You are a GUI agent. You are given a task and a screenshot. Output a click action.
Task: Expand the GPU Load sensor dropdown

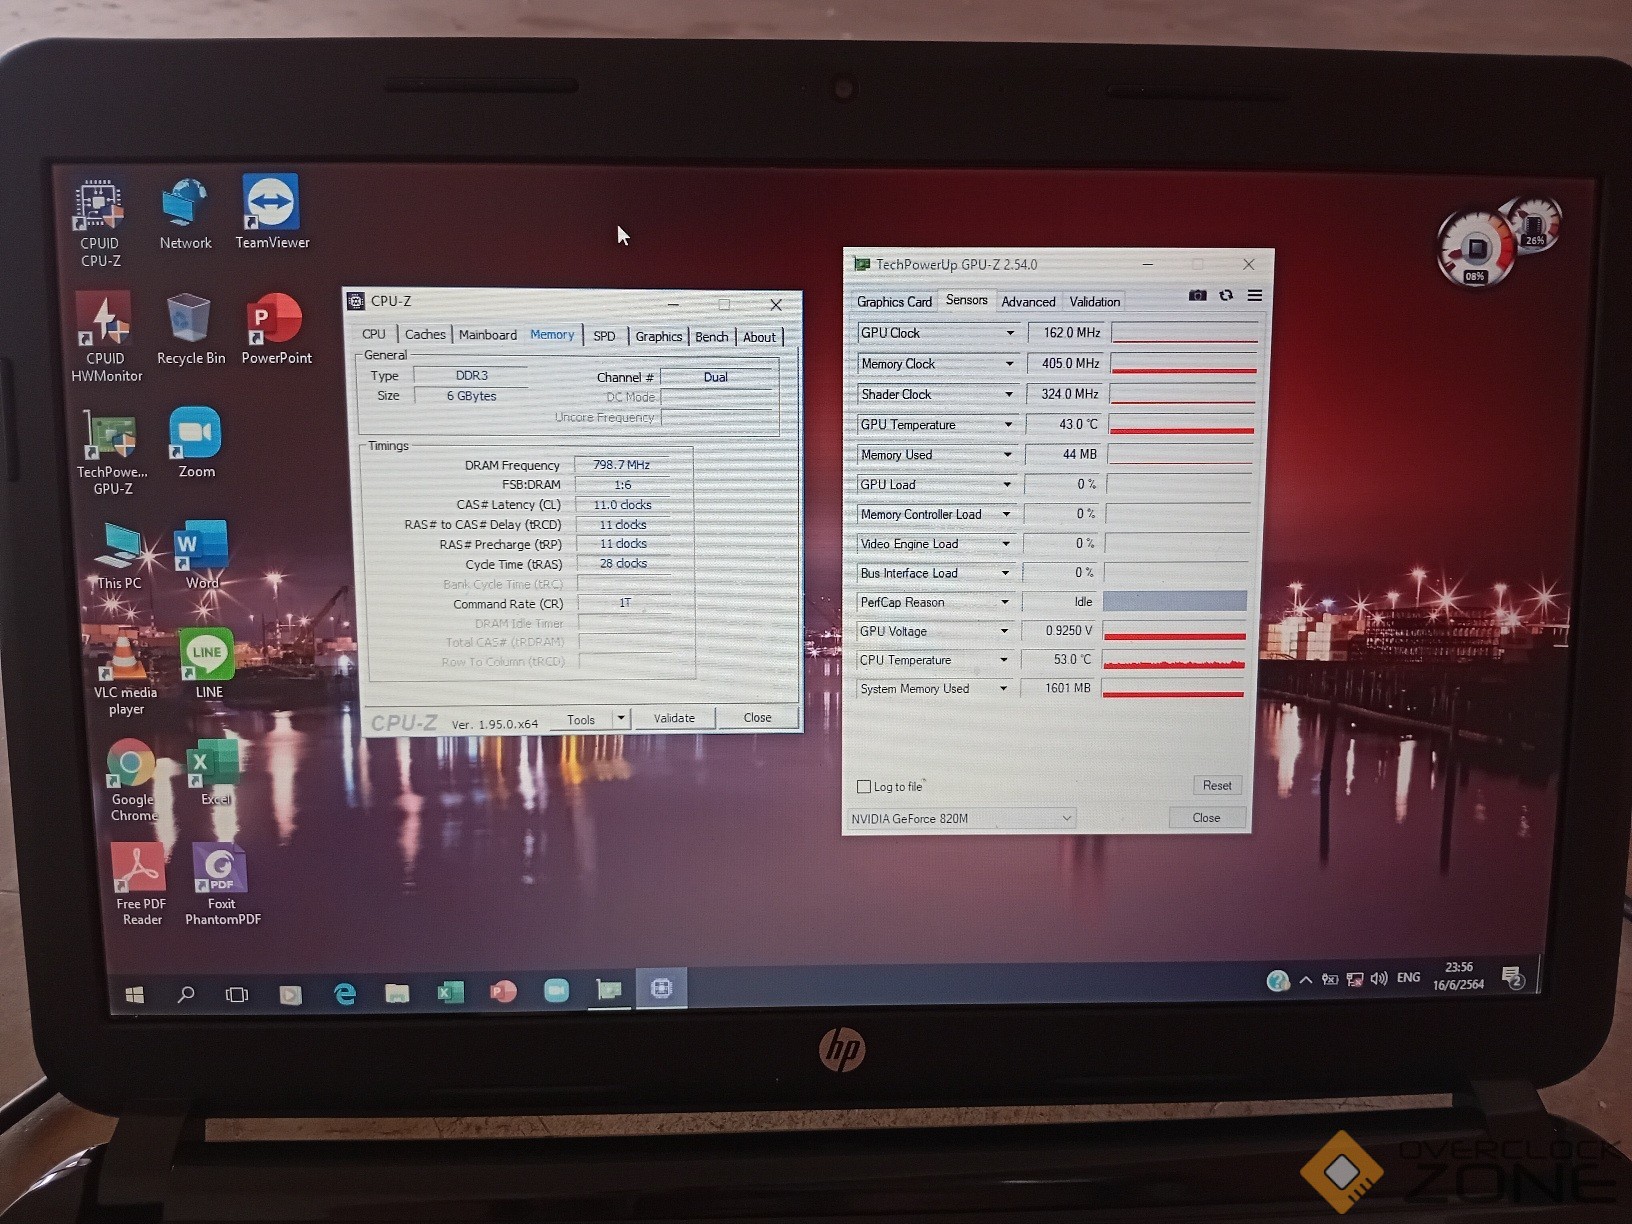pos(1007,484)
